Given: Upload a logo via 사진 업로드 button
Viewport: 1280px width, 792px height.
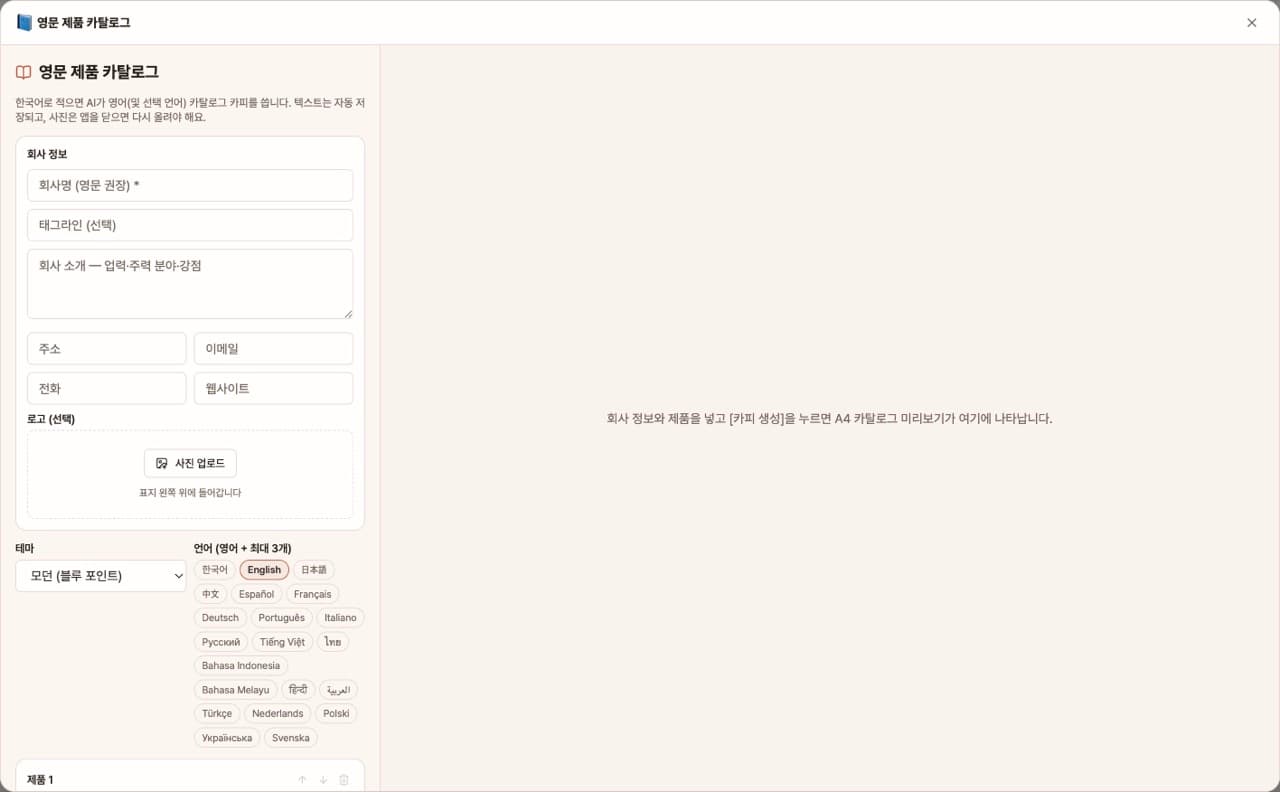Looking at the screenshot, I should 190,463.
